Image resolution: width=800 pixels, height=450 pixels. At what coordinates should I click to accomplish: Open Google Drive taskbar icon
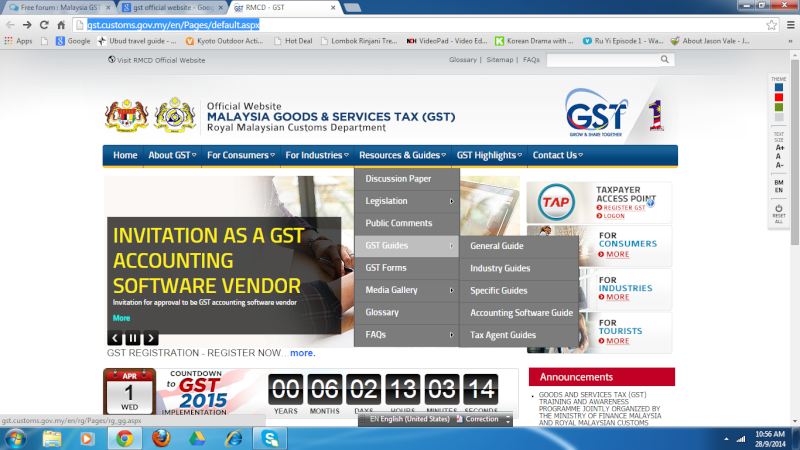(x=197, y=439)
